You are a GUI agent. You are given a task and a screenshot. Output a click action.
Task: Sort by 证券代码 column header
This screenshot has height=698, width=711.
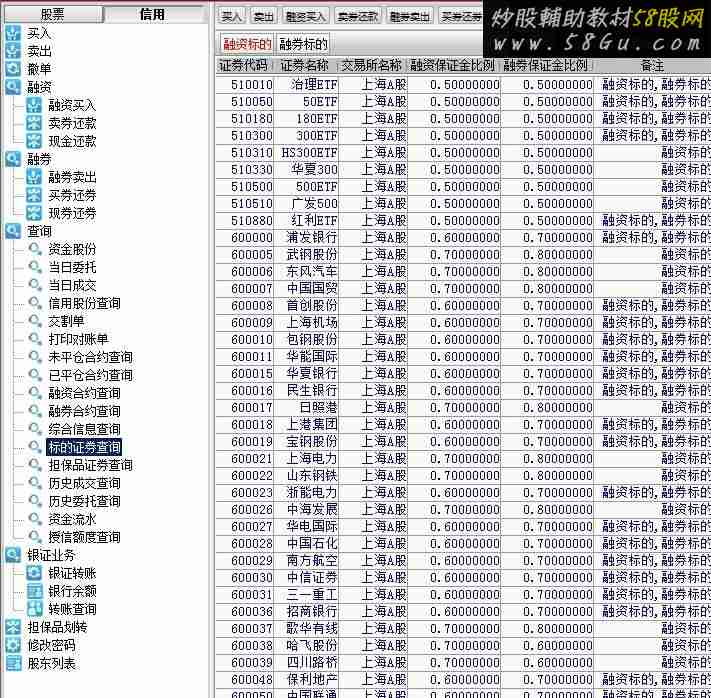tap(243, 66)
